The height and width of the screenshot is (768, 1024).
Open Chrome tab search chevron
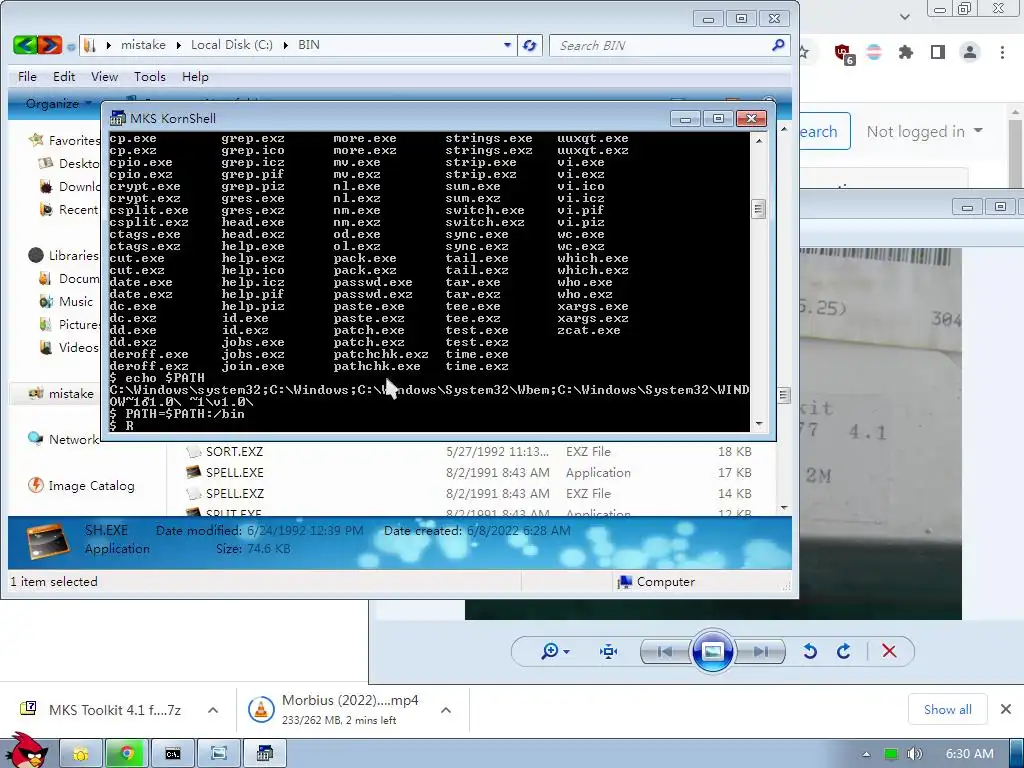click(904, 16)
